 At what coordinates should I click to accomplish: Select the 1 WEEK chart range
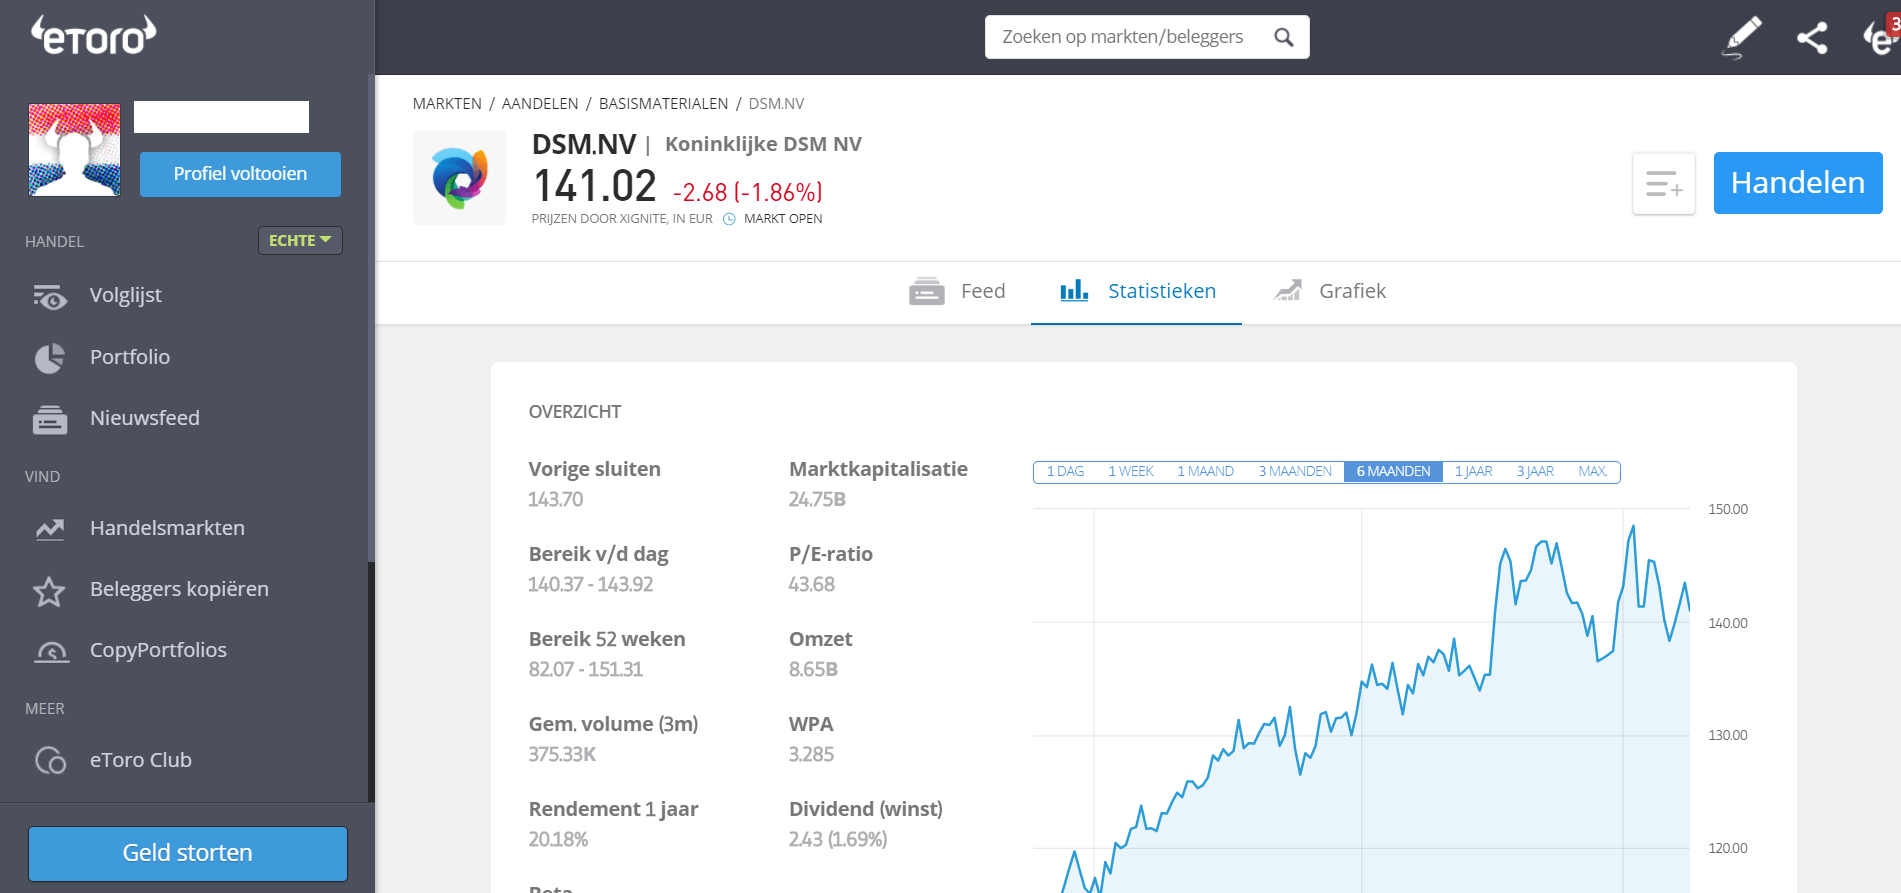click(x=1131, y=471)
